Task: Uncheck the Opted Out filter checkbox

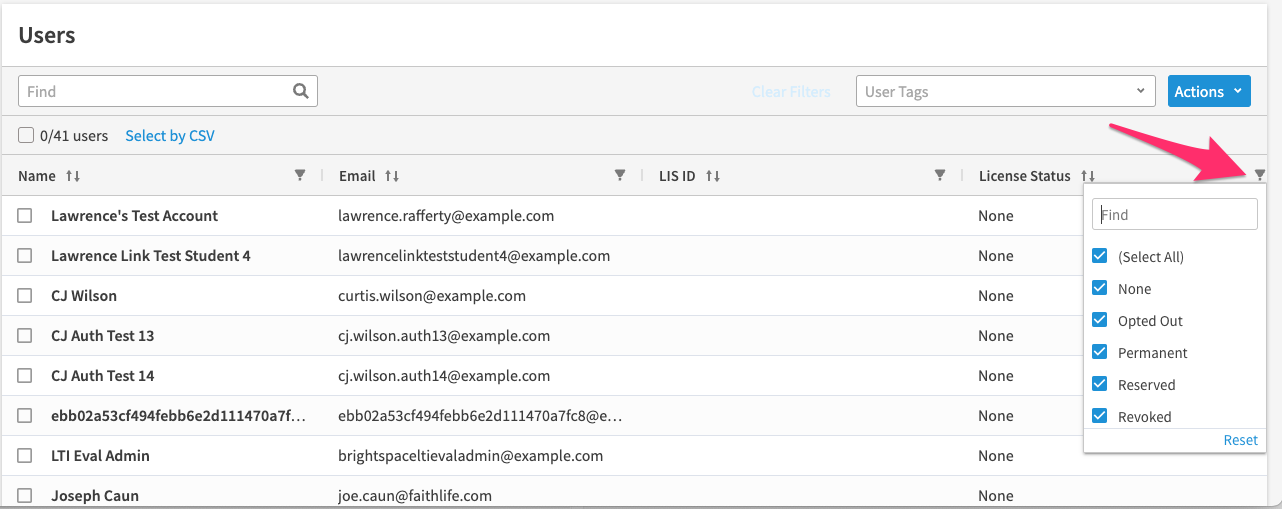Action: tap(1100, 320)
